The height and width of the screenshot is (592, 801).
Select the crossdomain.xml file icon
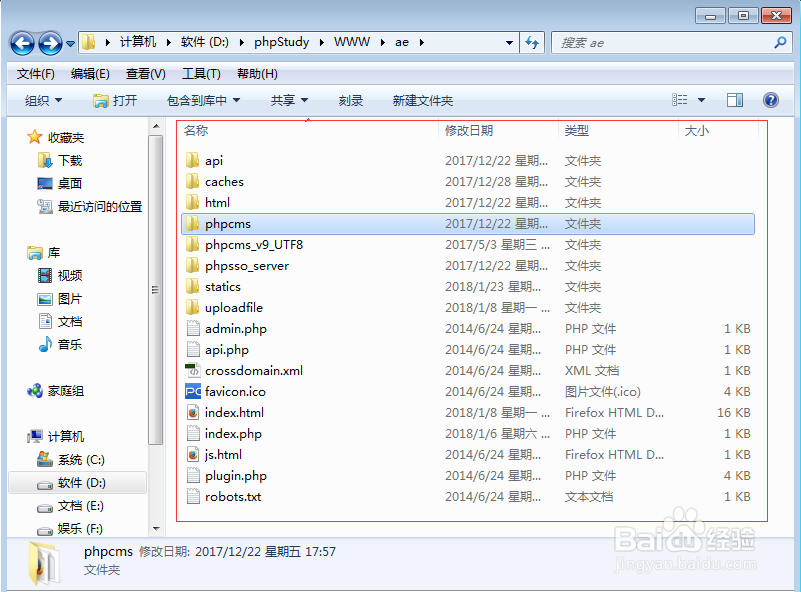click(193, 370)
